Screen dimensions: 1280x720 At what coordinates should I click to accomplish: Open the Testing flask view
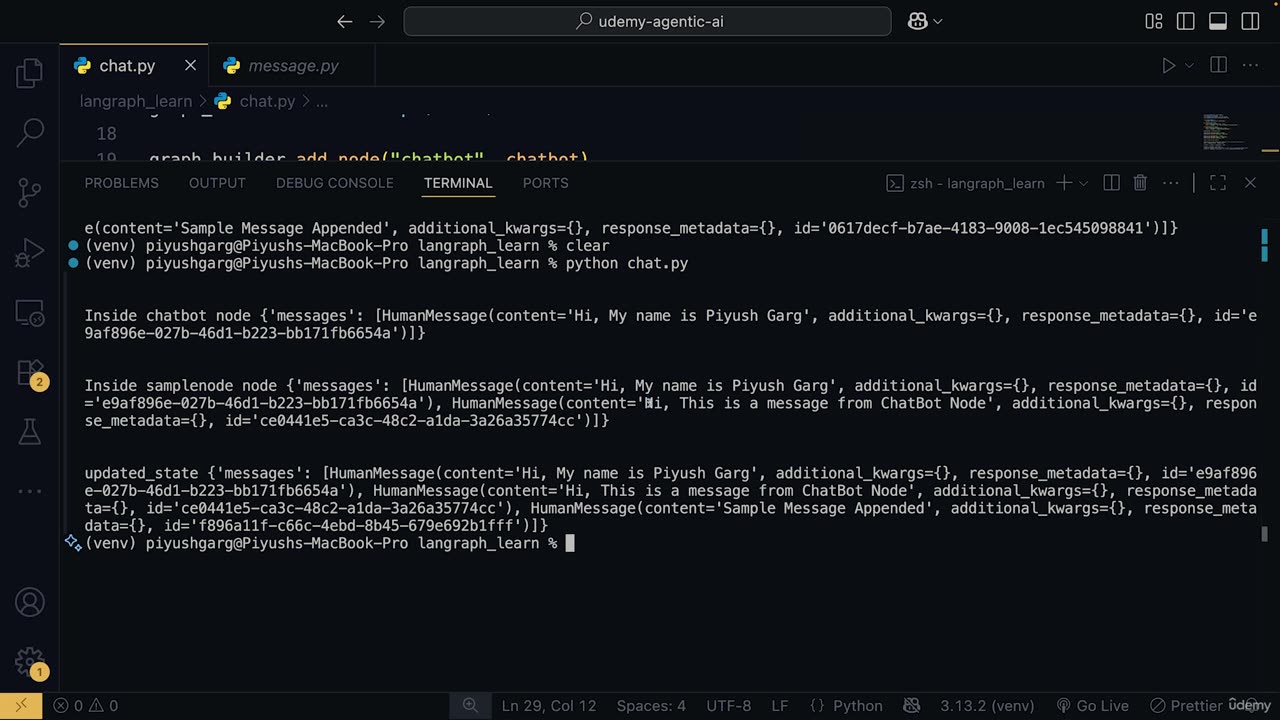pos(30,431)
